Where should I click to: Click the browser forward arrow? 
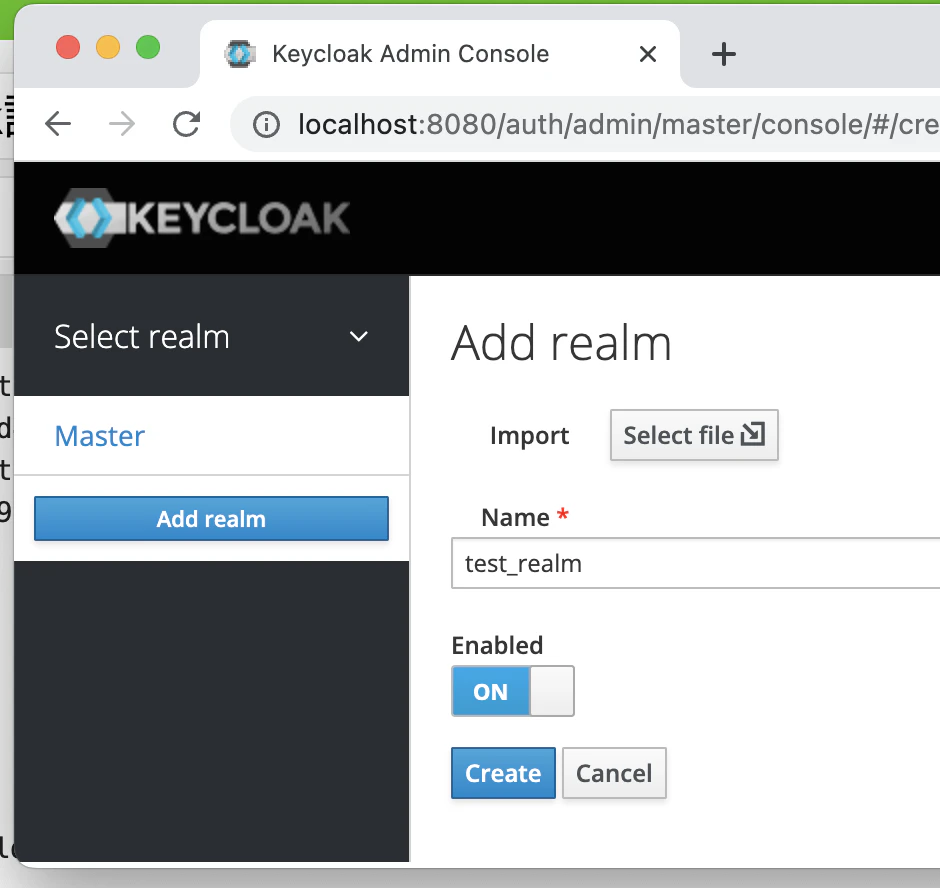(x=122, y=125)
